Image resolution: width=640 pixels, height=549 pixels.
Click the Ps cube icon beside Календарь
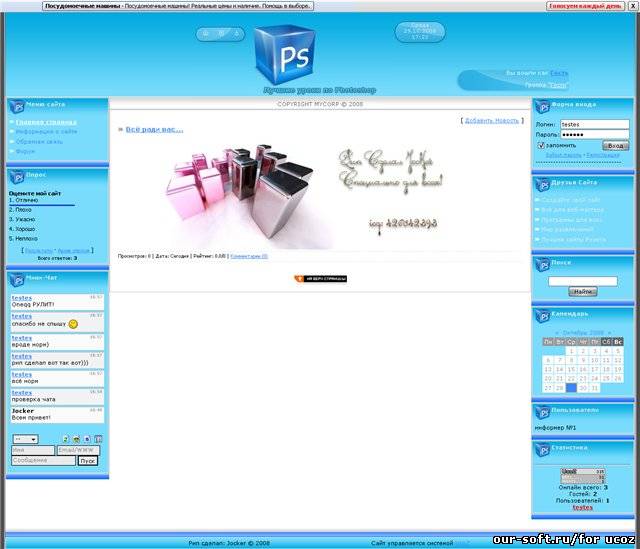coord(542,316)
